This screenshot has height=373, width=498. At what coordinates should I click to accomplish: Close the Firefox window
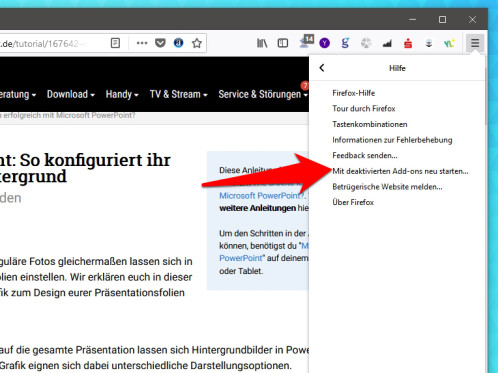[x=472, y=19]
